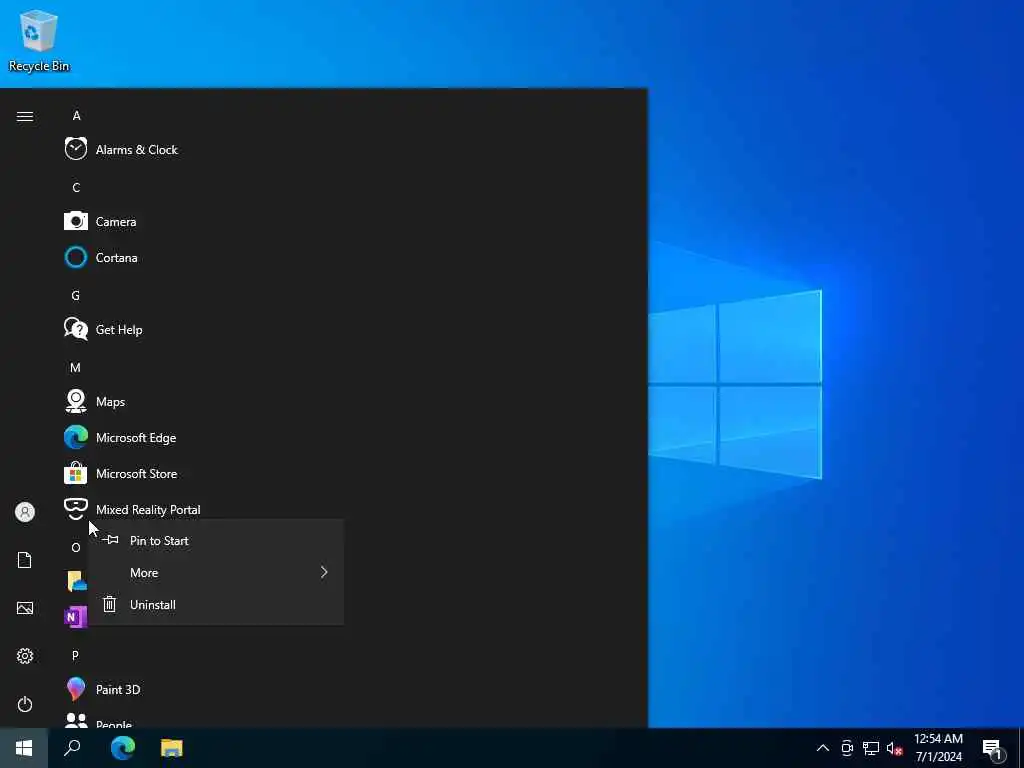Open the Pictures shortcut in Start sidebar

click(25, 608)
